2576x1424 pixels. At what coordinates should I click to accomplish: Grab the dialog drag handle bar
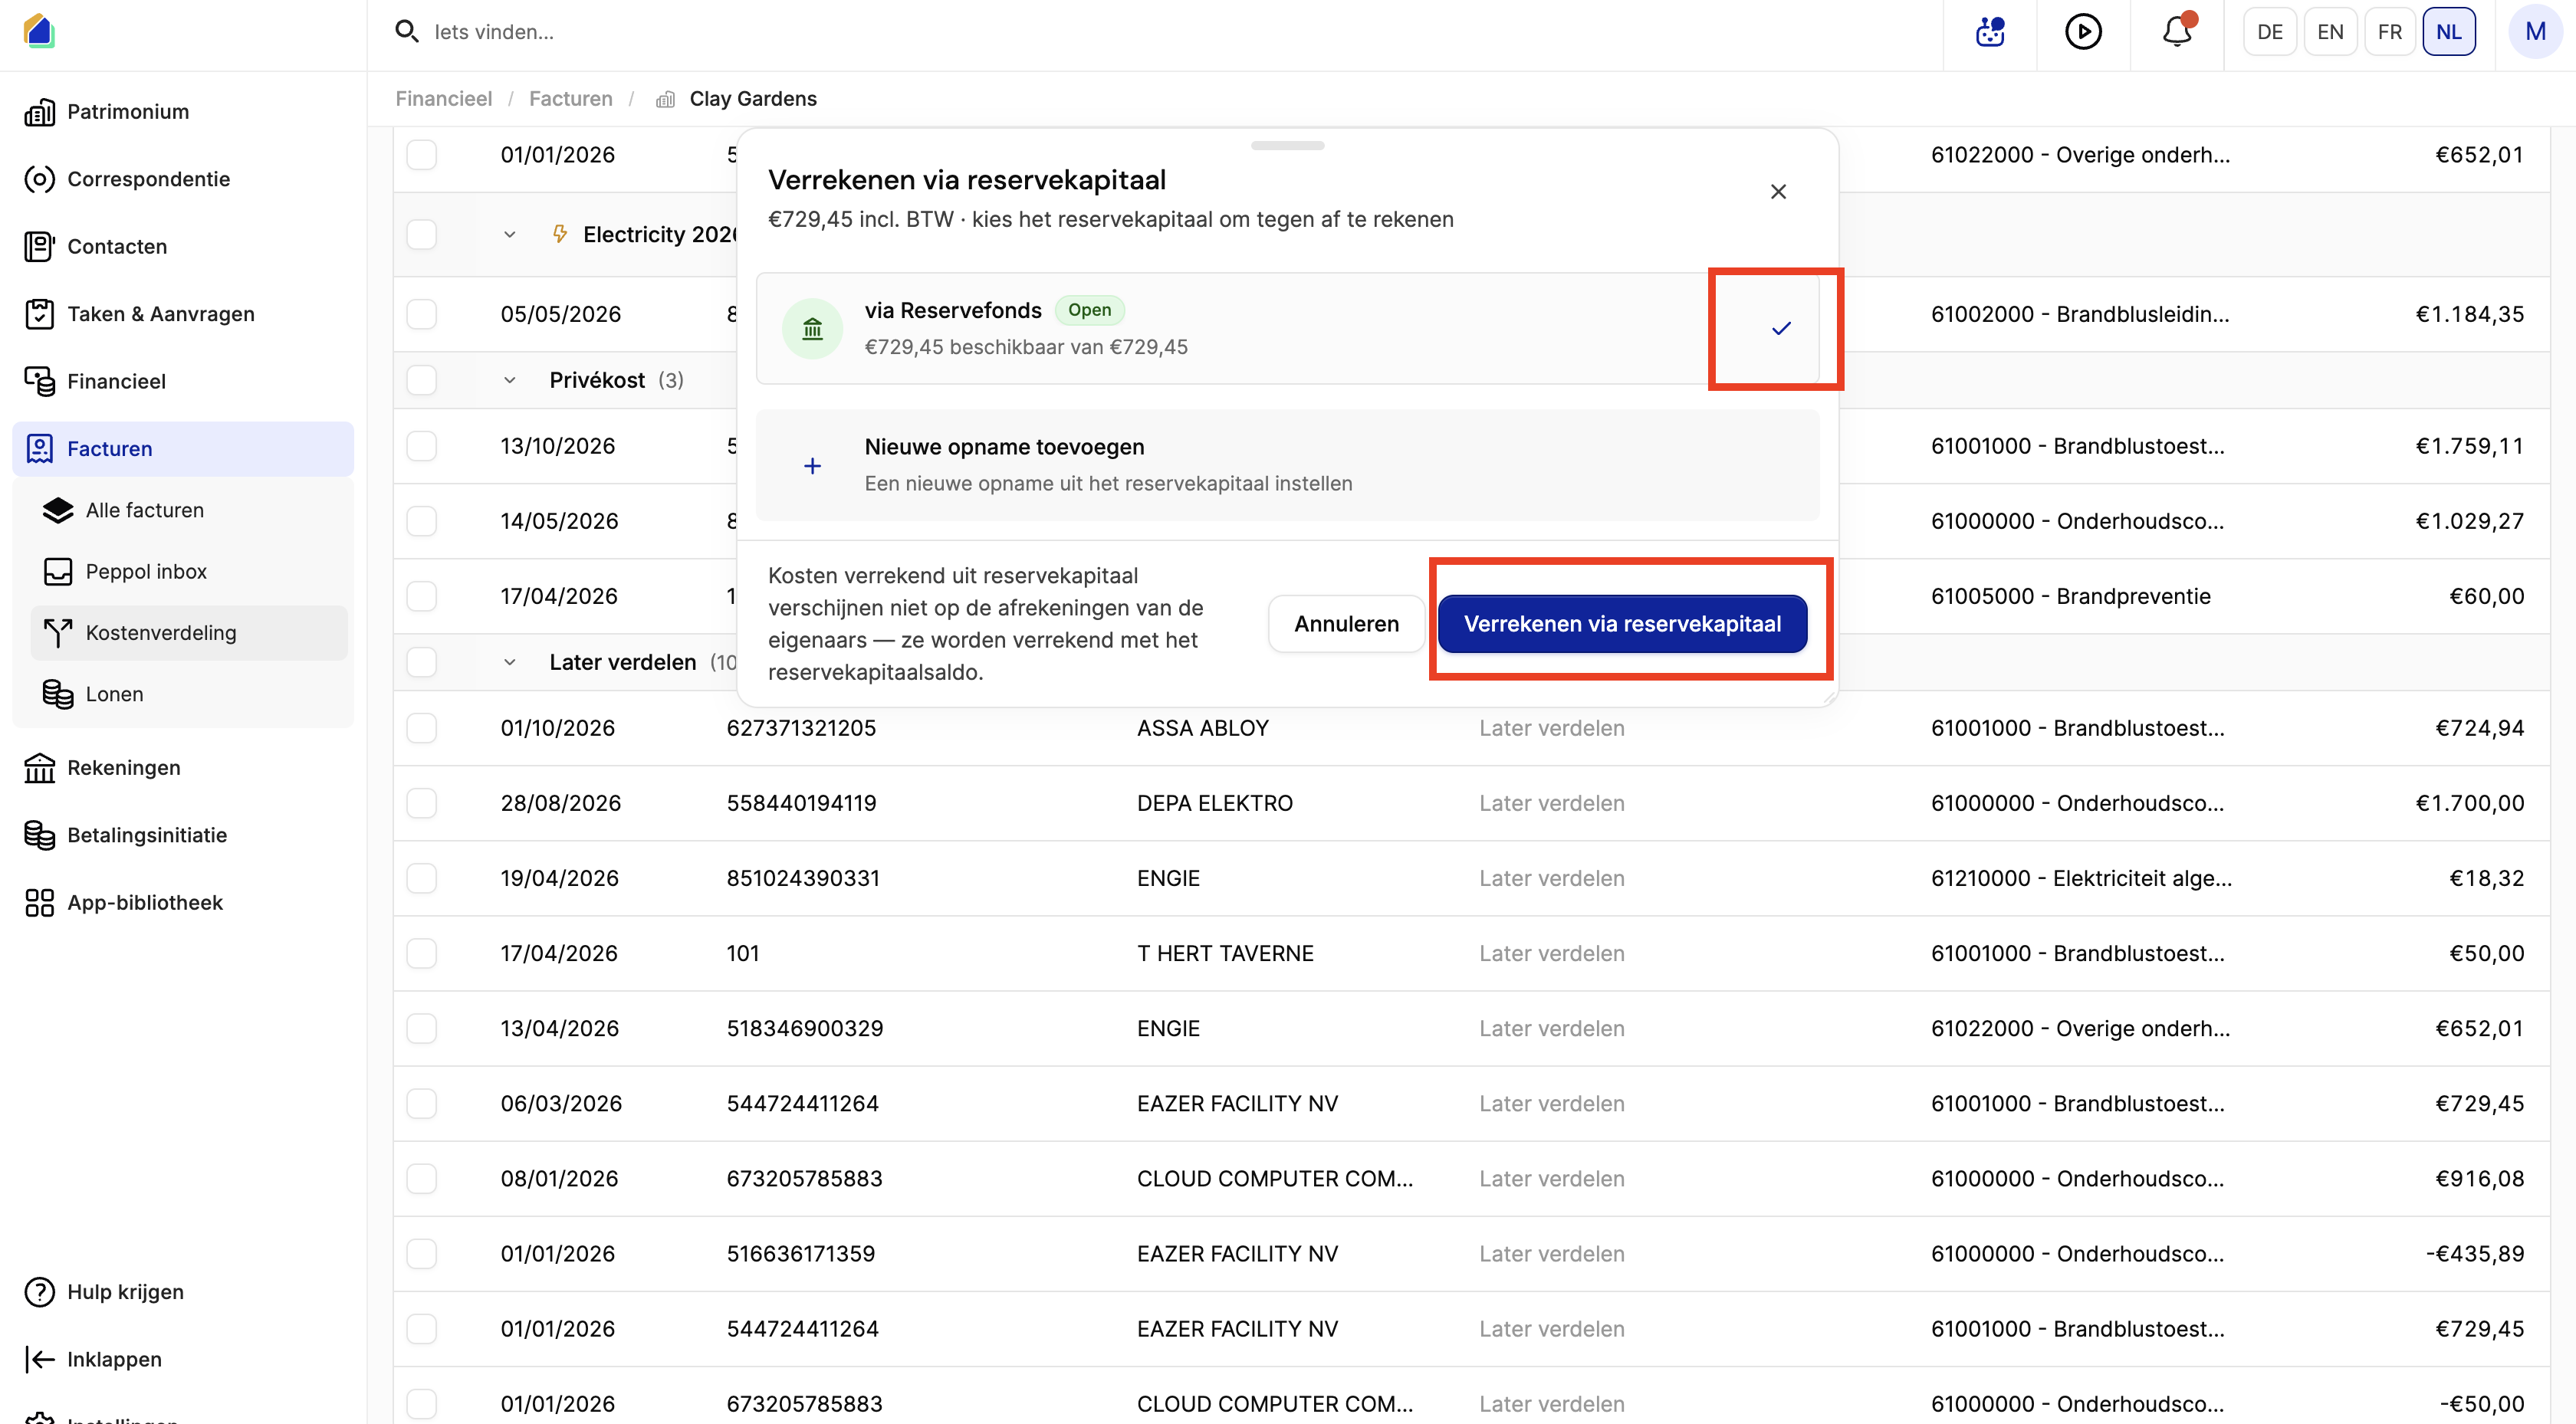coord(1287,146)
